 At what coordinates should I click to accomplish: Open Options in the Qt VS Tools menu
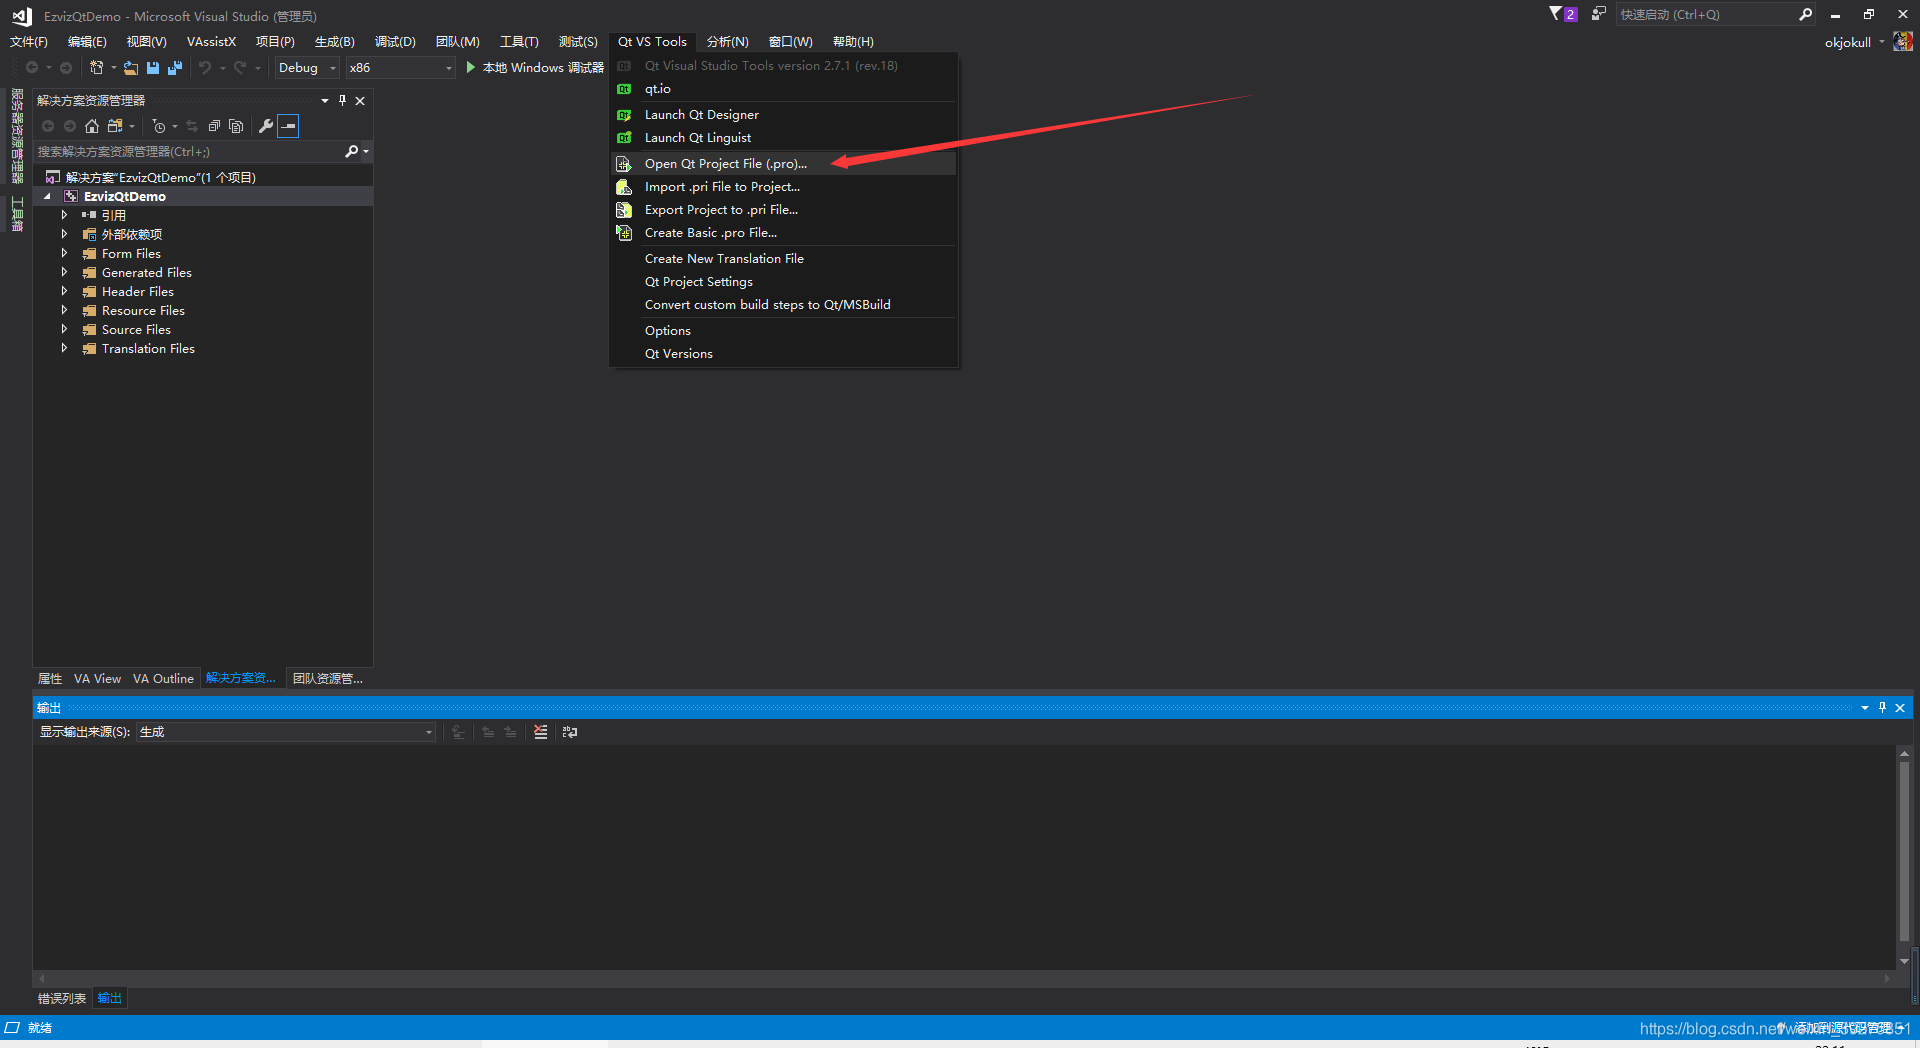(783, 331)
